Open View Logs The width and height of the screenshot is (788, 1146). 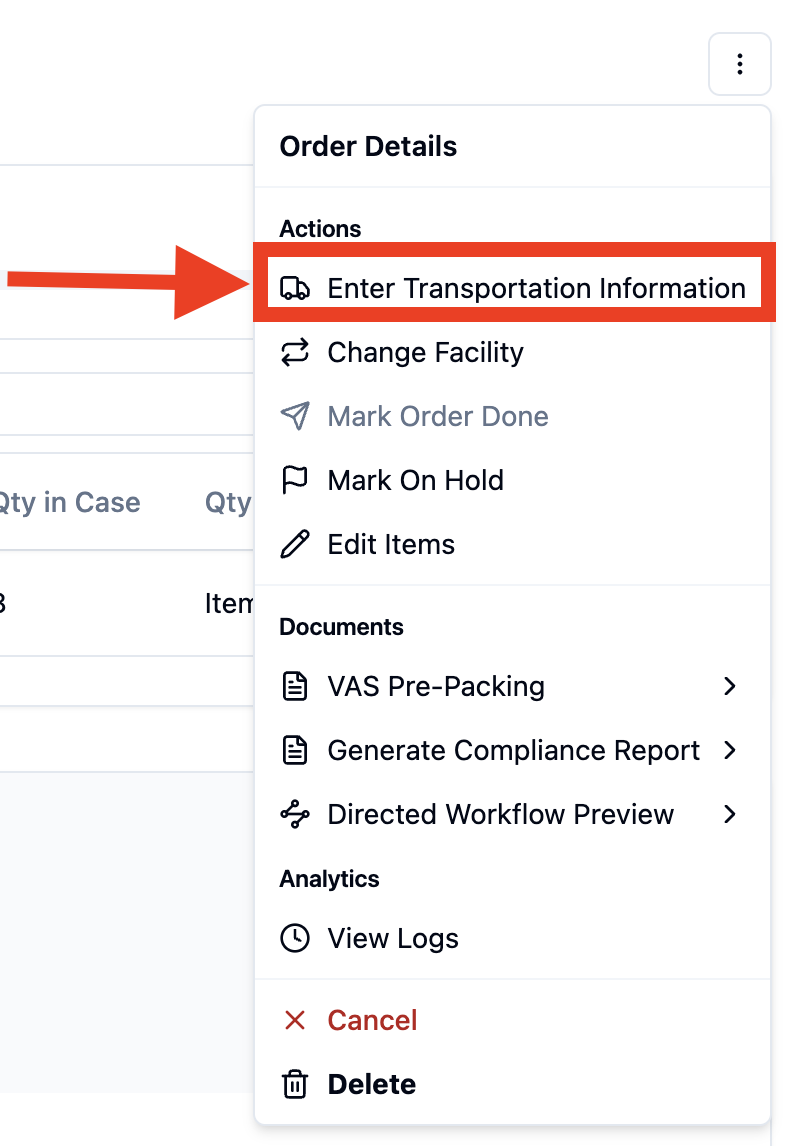tap(393, 938)
